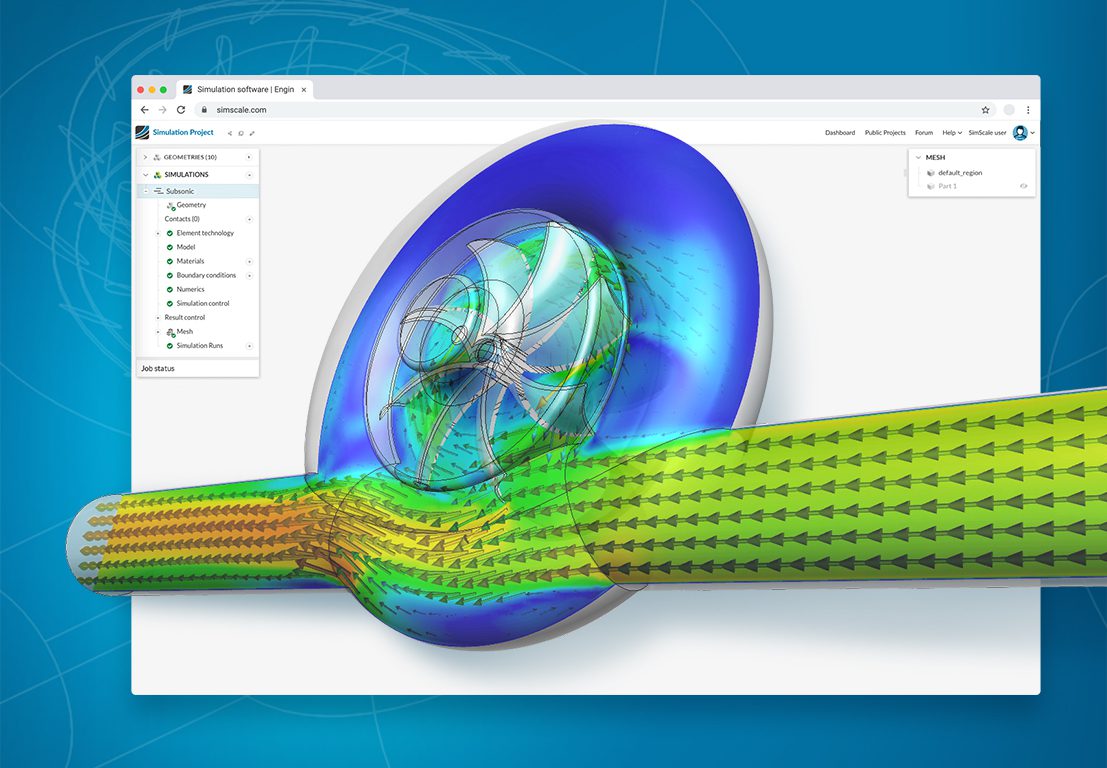Click the GEOMETRIES section icon
Image resolution: width=1107 pixels, height=768 pixels.
tap(157, 157)
